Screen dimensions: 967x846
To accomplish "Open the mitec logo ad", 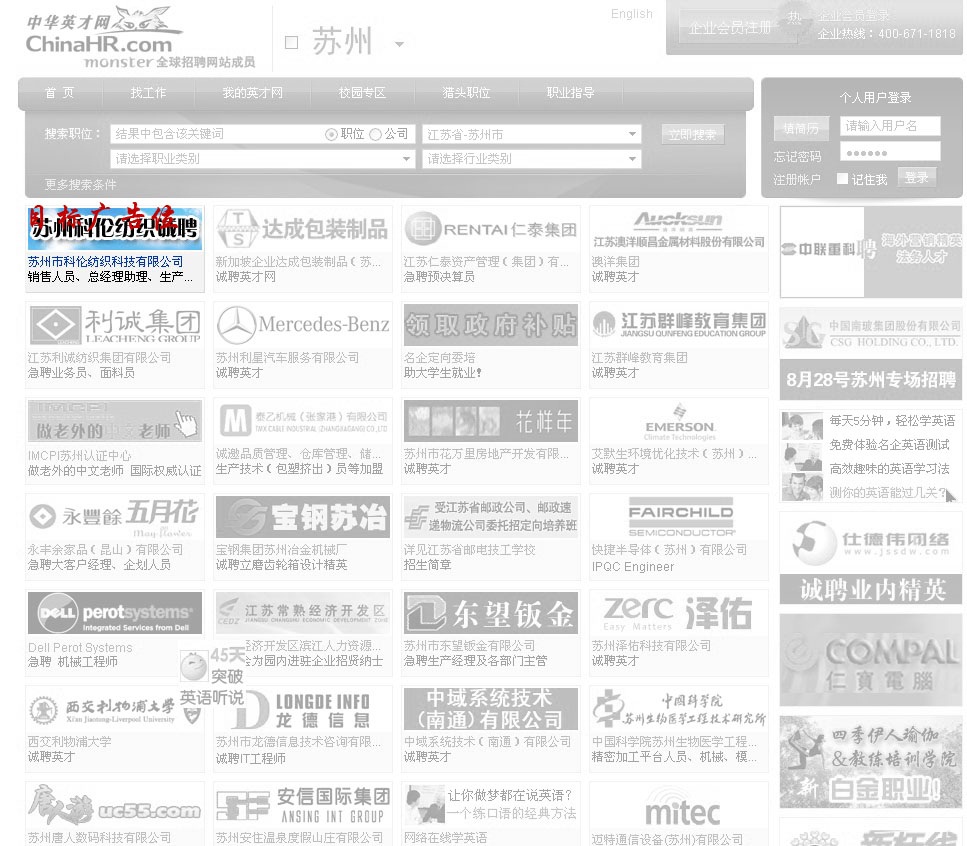I will [679, 805].
